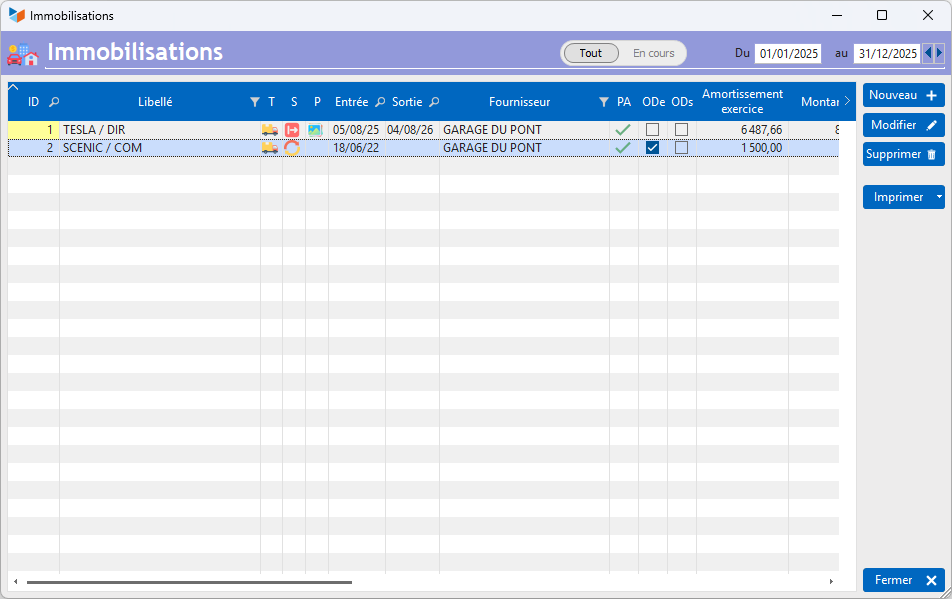Click the Entrée column header

point(352,102)
